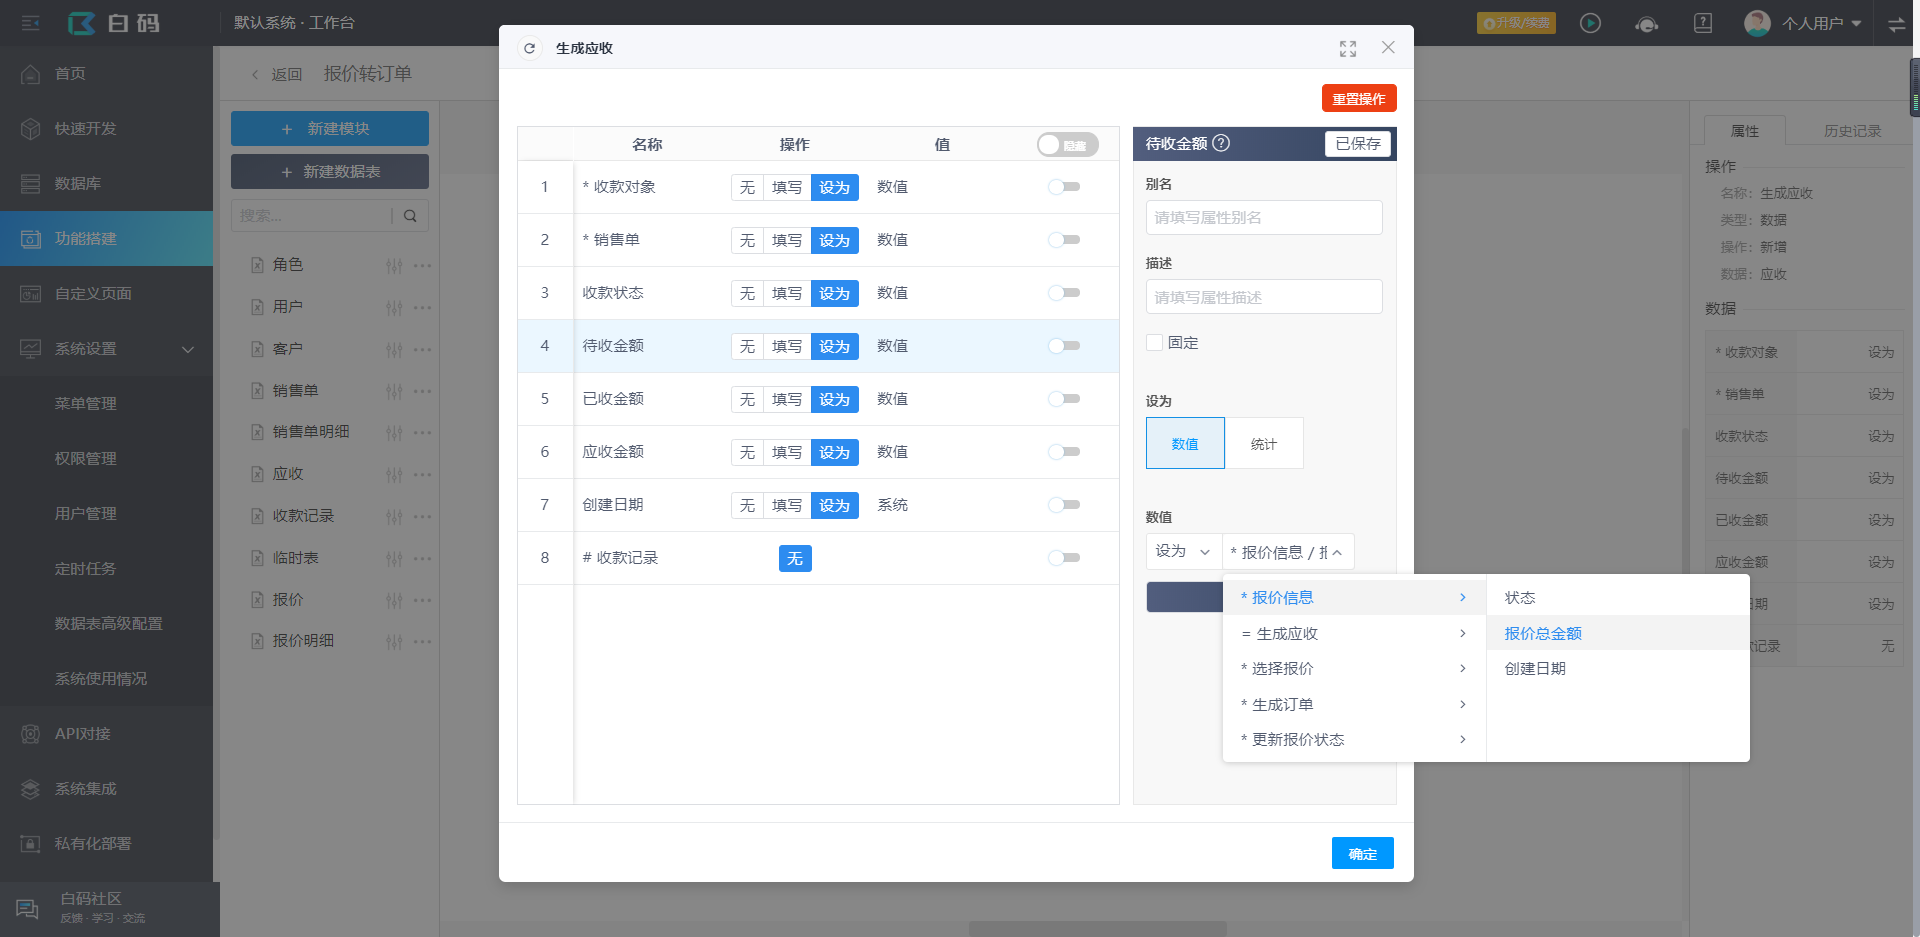Click the 升级/续费 badge in top bar
This screenshot has width=1920, height=937.
[x=1516, y=23]
